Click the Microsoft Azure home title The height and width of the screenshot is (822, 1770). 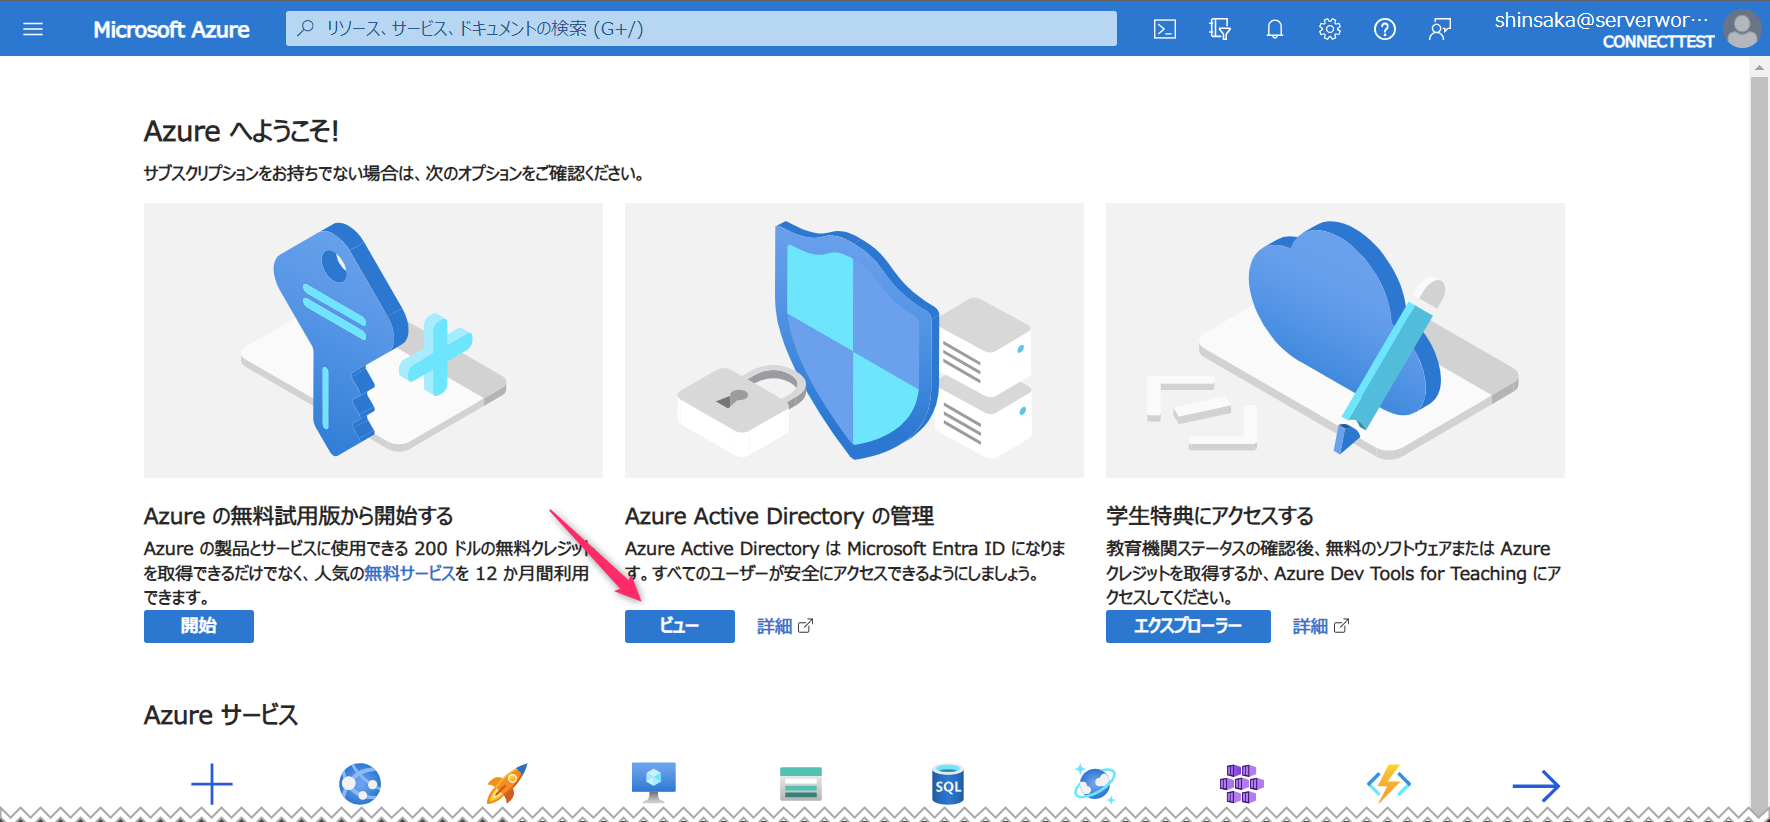[172, 30]
